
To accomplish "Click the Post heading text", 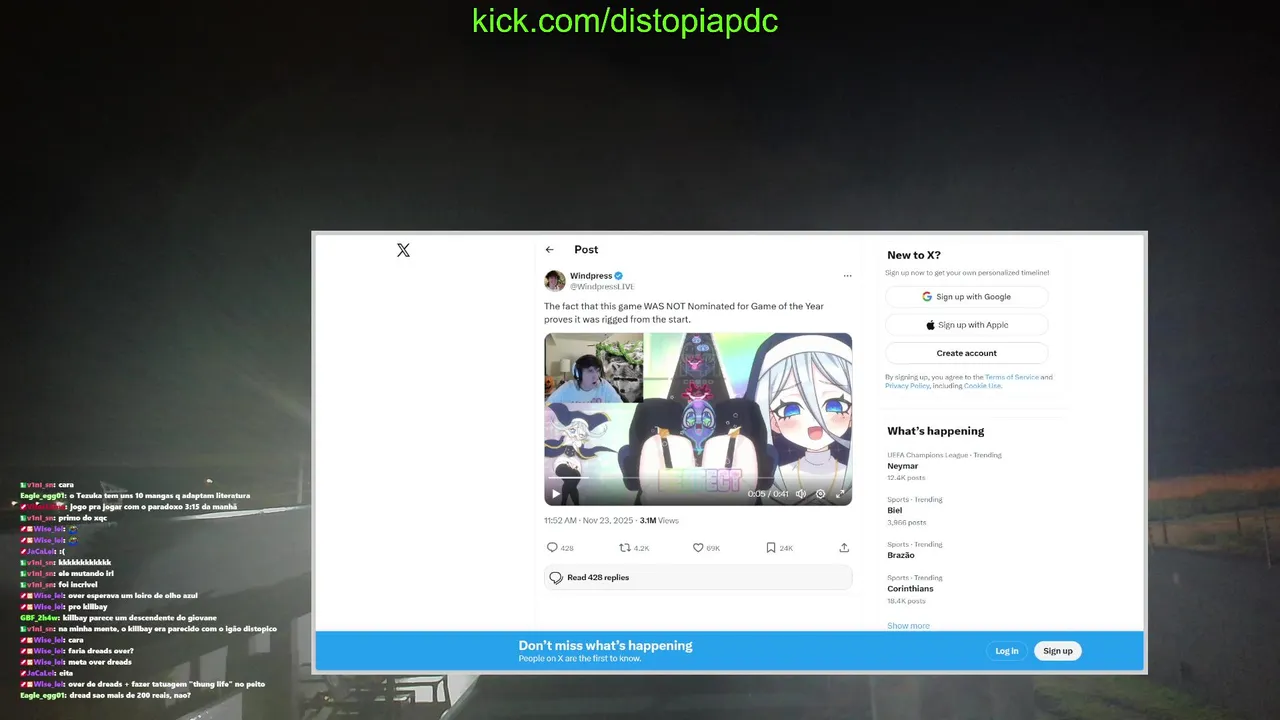I will 586,250.
